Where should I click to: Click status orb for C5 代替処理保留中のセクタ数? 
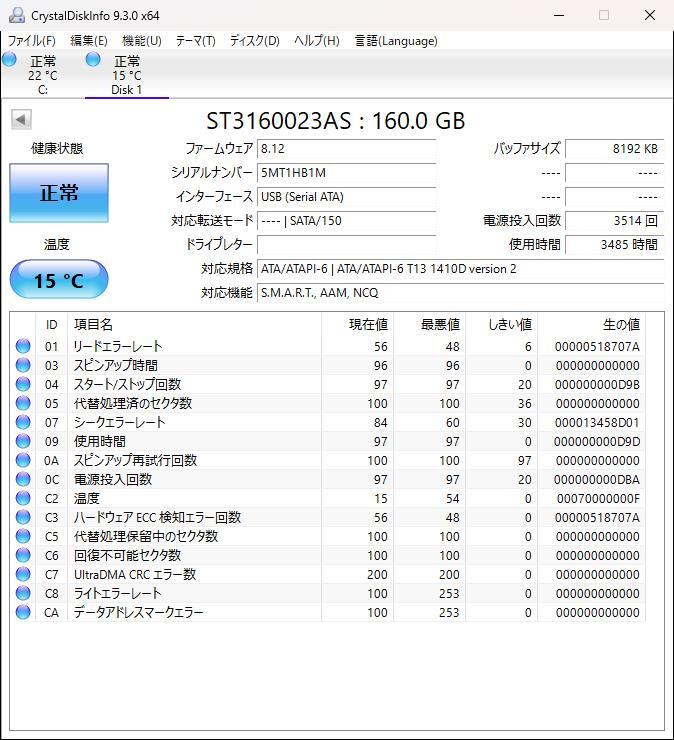23,536
